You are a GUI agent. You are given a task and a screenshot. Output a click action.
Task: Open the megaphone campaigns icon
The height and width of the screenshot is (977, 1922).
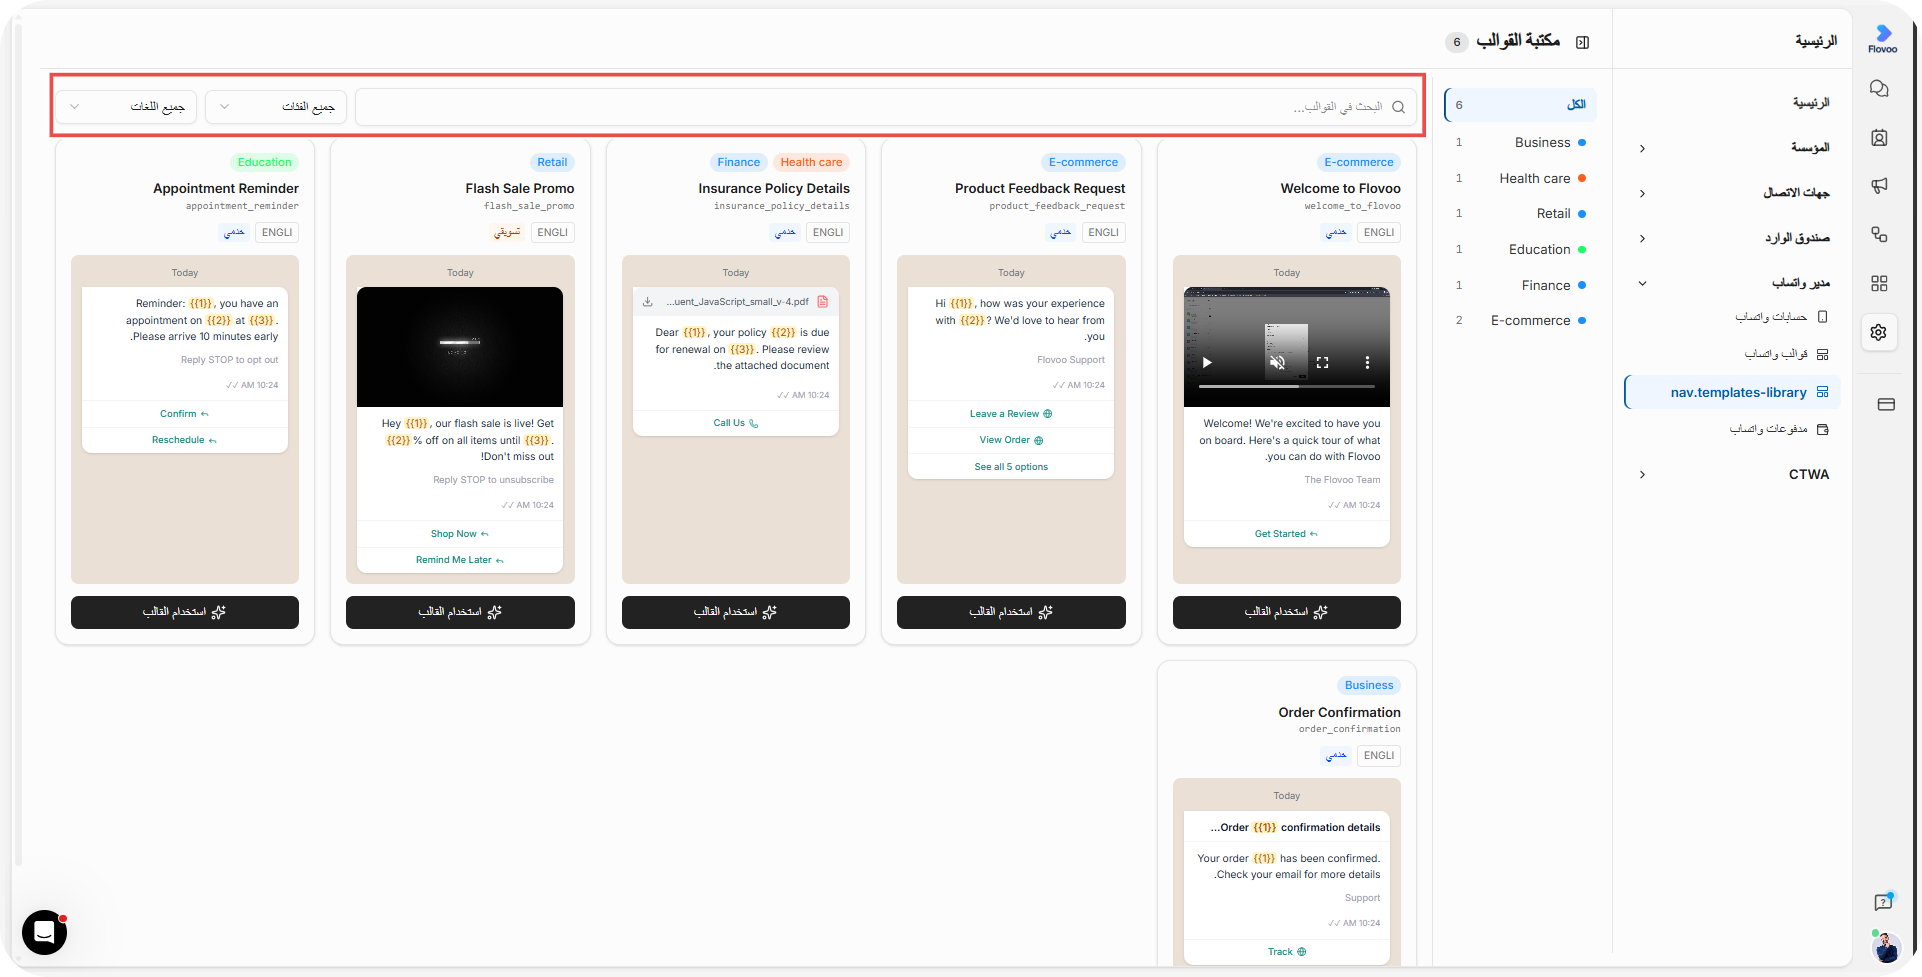pos(1879,186)
